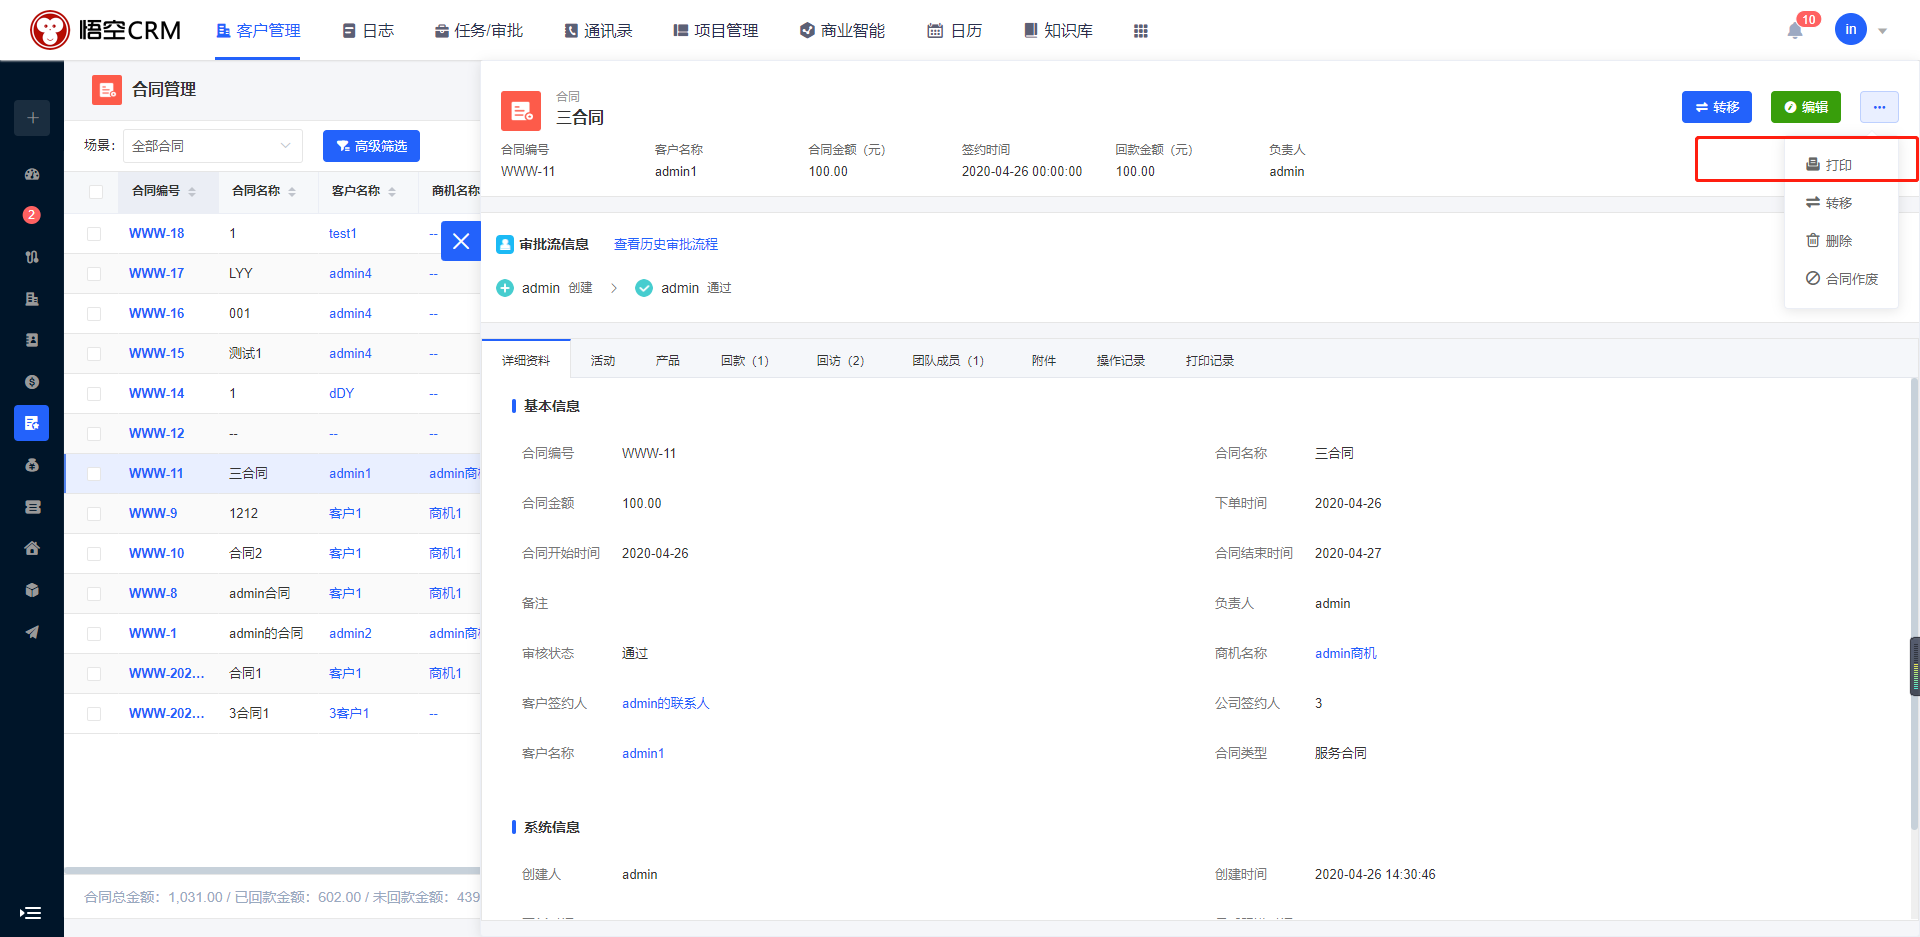
Task: Open contract WWW-18 link in list
Action: (156, 234)
